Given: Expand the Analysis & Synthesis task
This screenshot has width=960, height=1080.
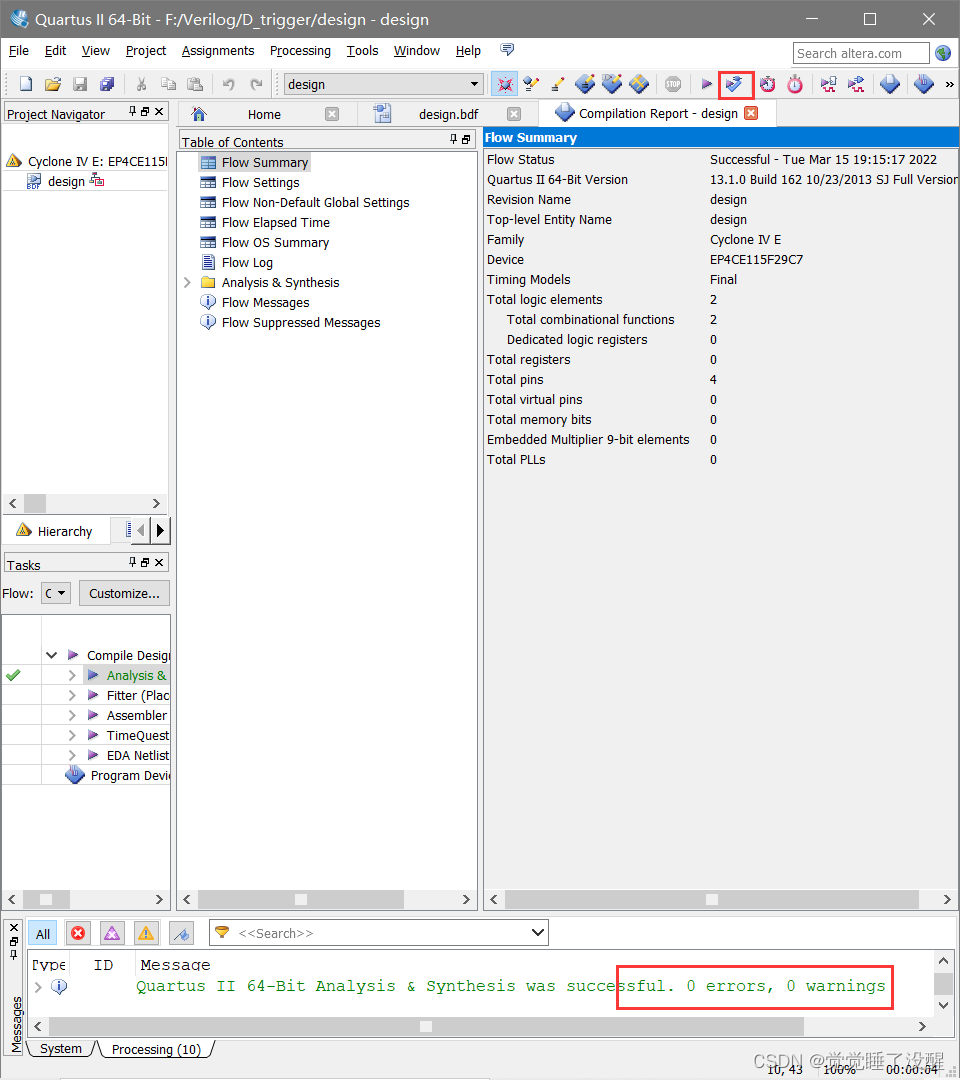Looking at the screenshot, I should coord(72,676).
